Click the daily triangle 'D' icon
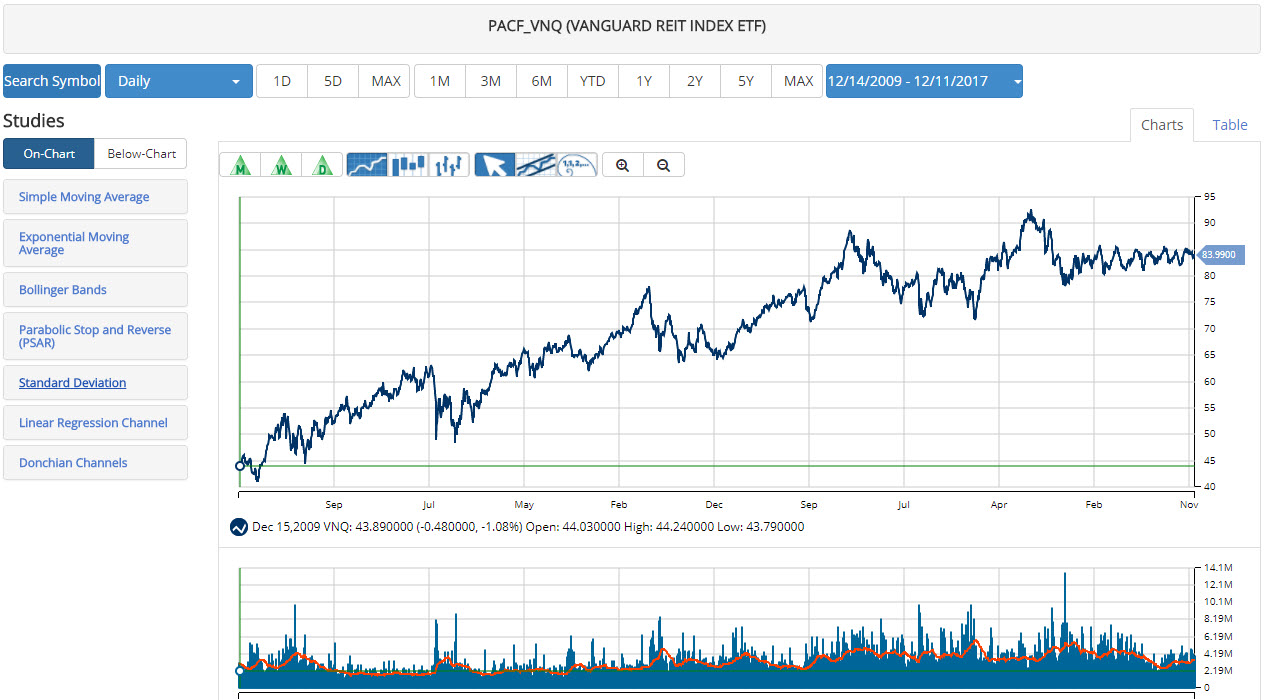 pos(322,165)
